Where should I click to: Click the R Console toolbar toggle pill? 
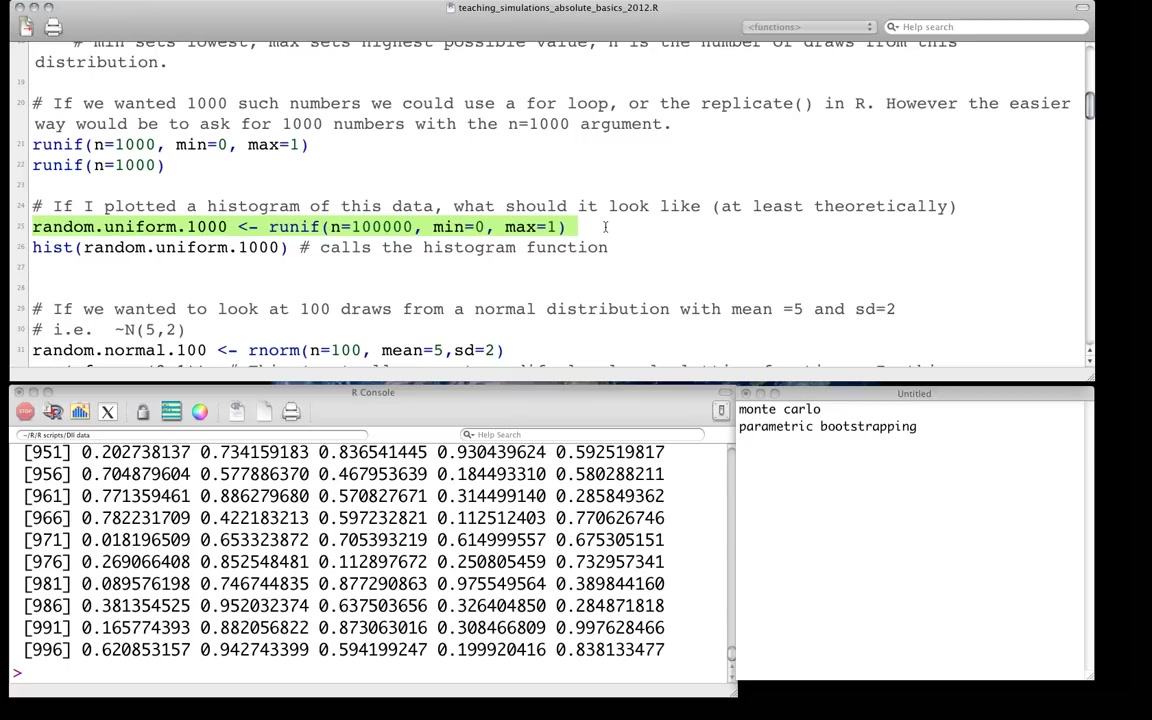click(x=725, y=392)
